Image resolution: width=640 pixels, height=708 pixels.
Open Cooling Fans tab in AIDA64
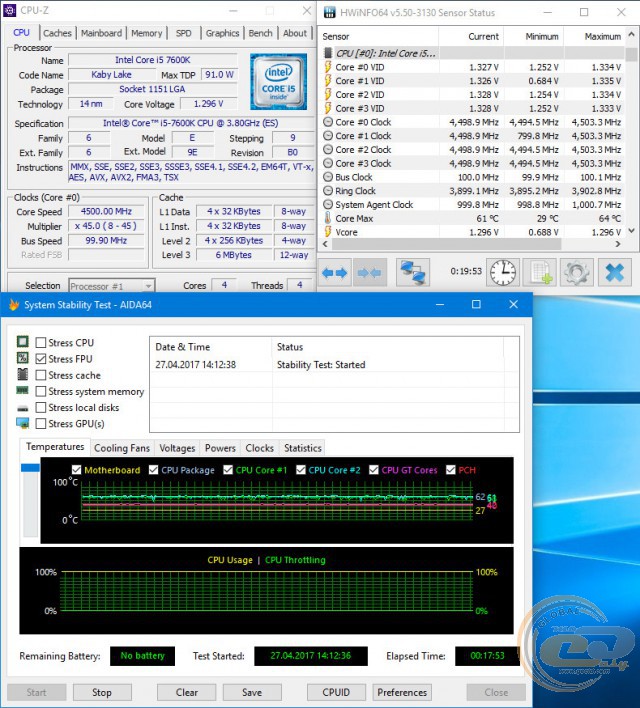pyautogui.click(x=122, y=448)
